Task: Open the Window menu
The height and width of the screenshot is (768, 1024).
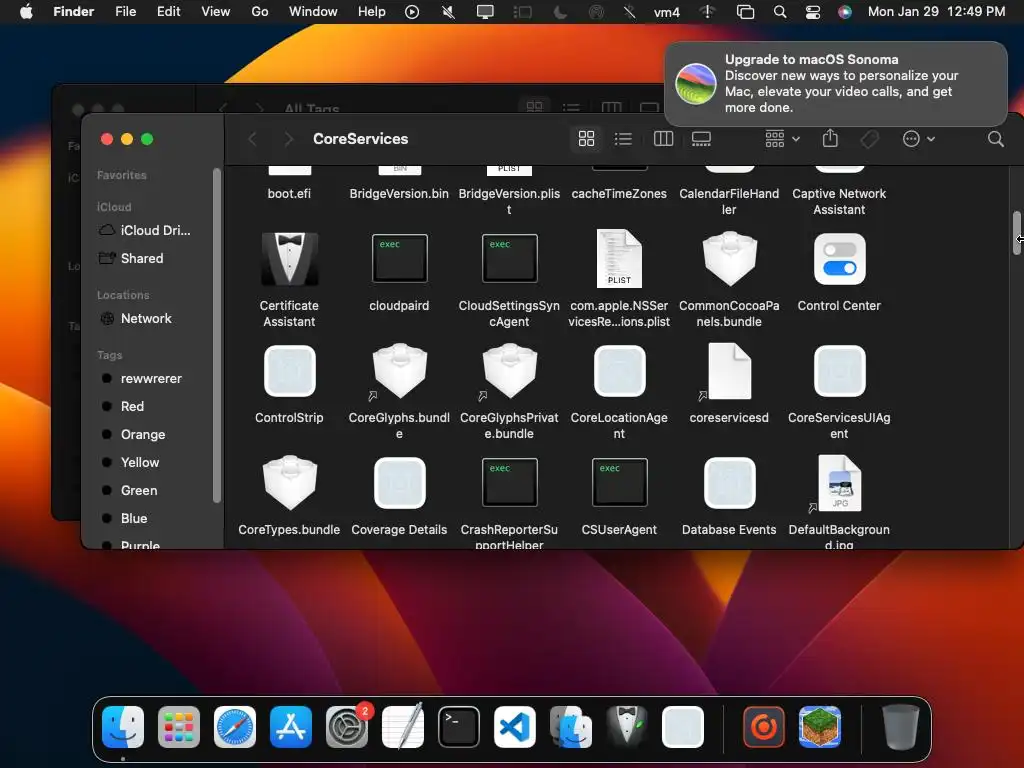Action: (313, 12)
